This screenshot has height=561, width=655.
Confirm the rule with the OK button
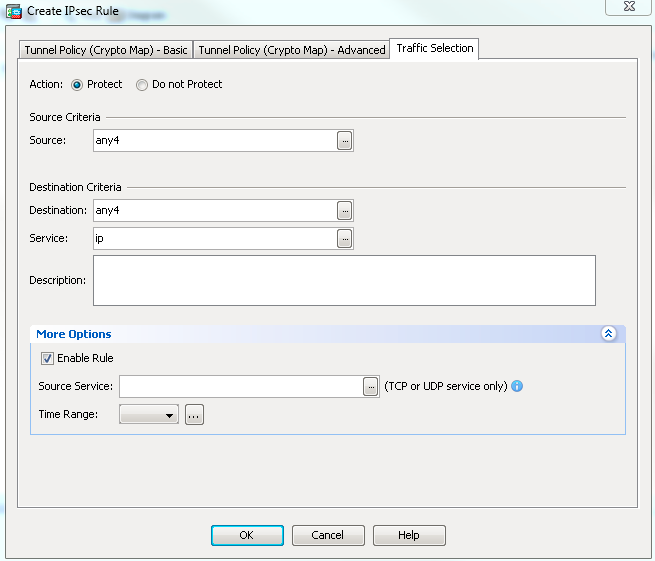click(247, 535)
